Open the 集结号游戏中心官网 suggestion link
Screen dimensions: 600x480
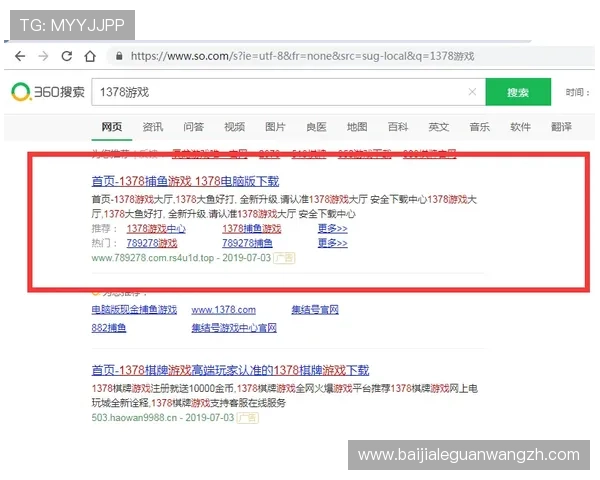point(234,328)
